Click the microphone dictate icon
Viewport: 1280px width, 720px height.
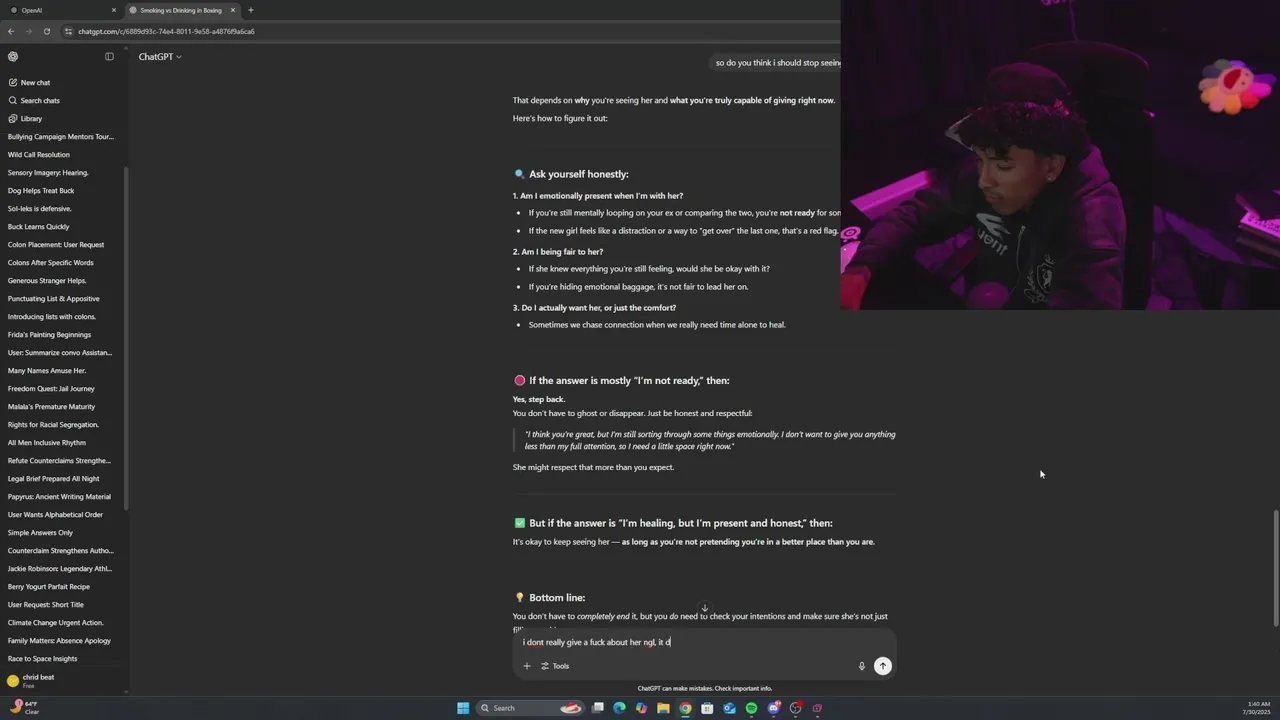point(861,666)
